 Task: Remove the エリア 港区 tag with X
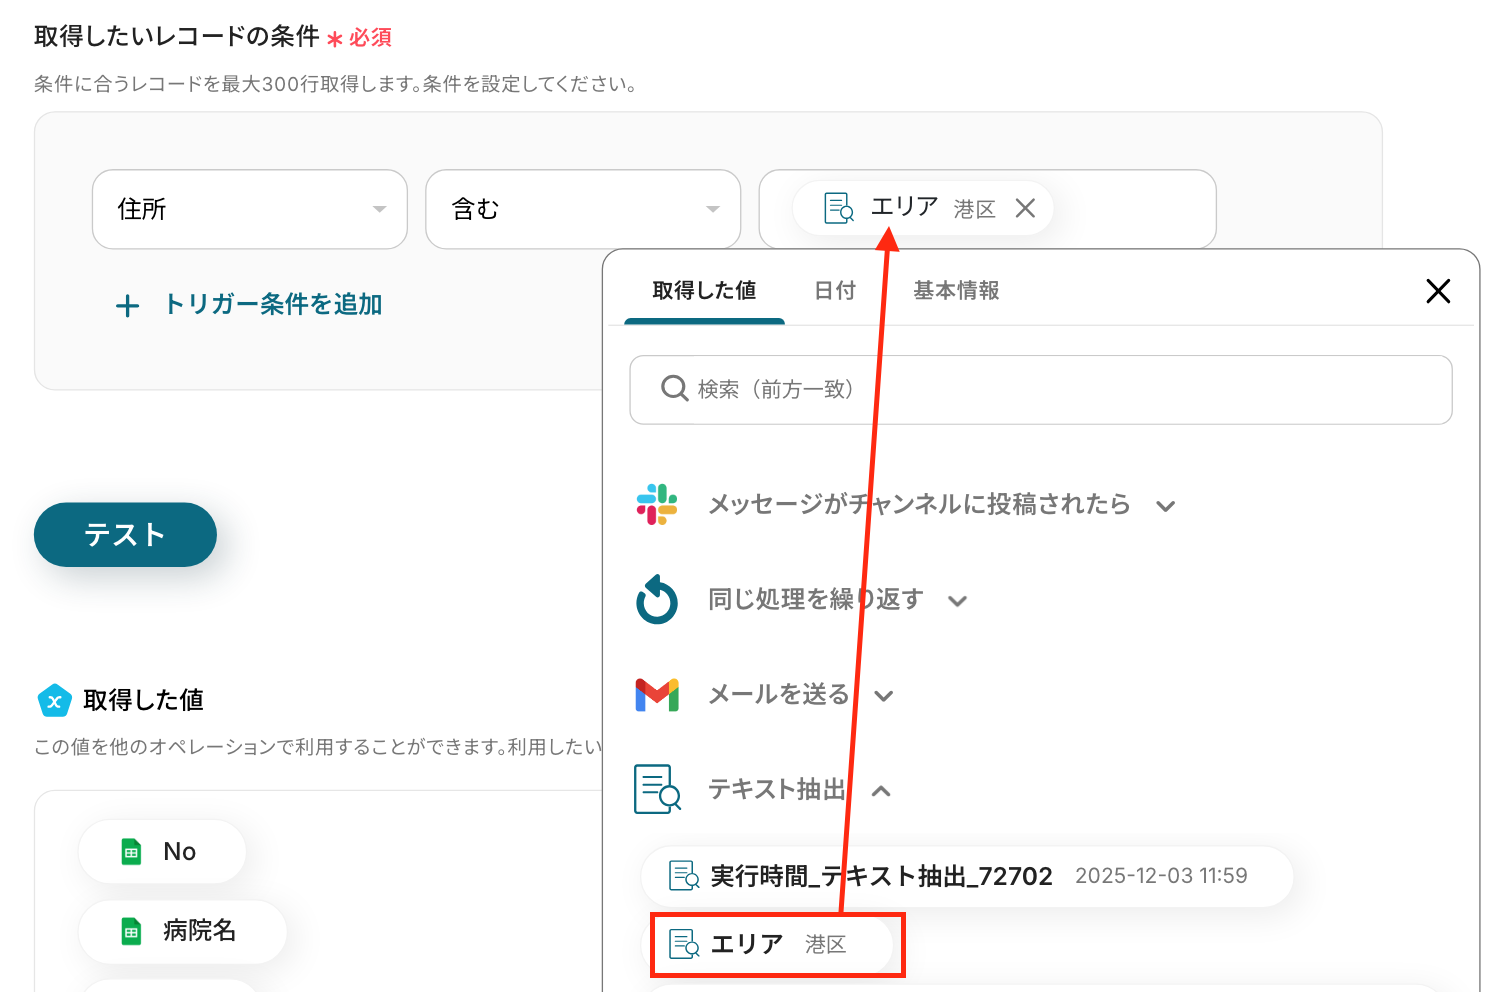(x=1025, y=208)
